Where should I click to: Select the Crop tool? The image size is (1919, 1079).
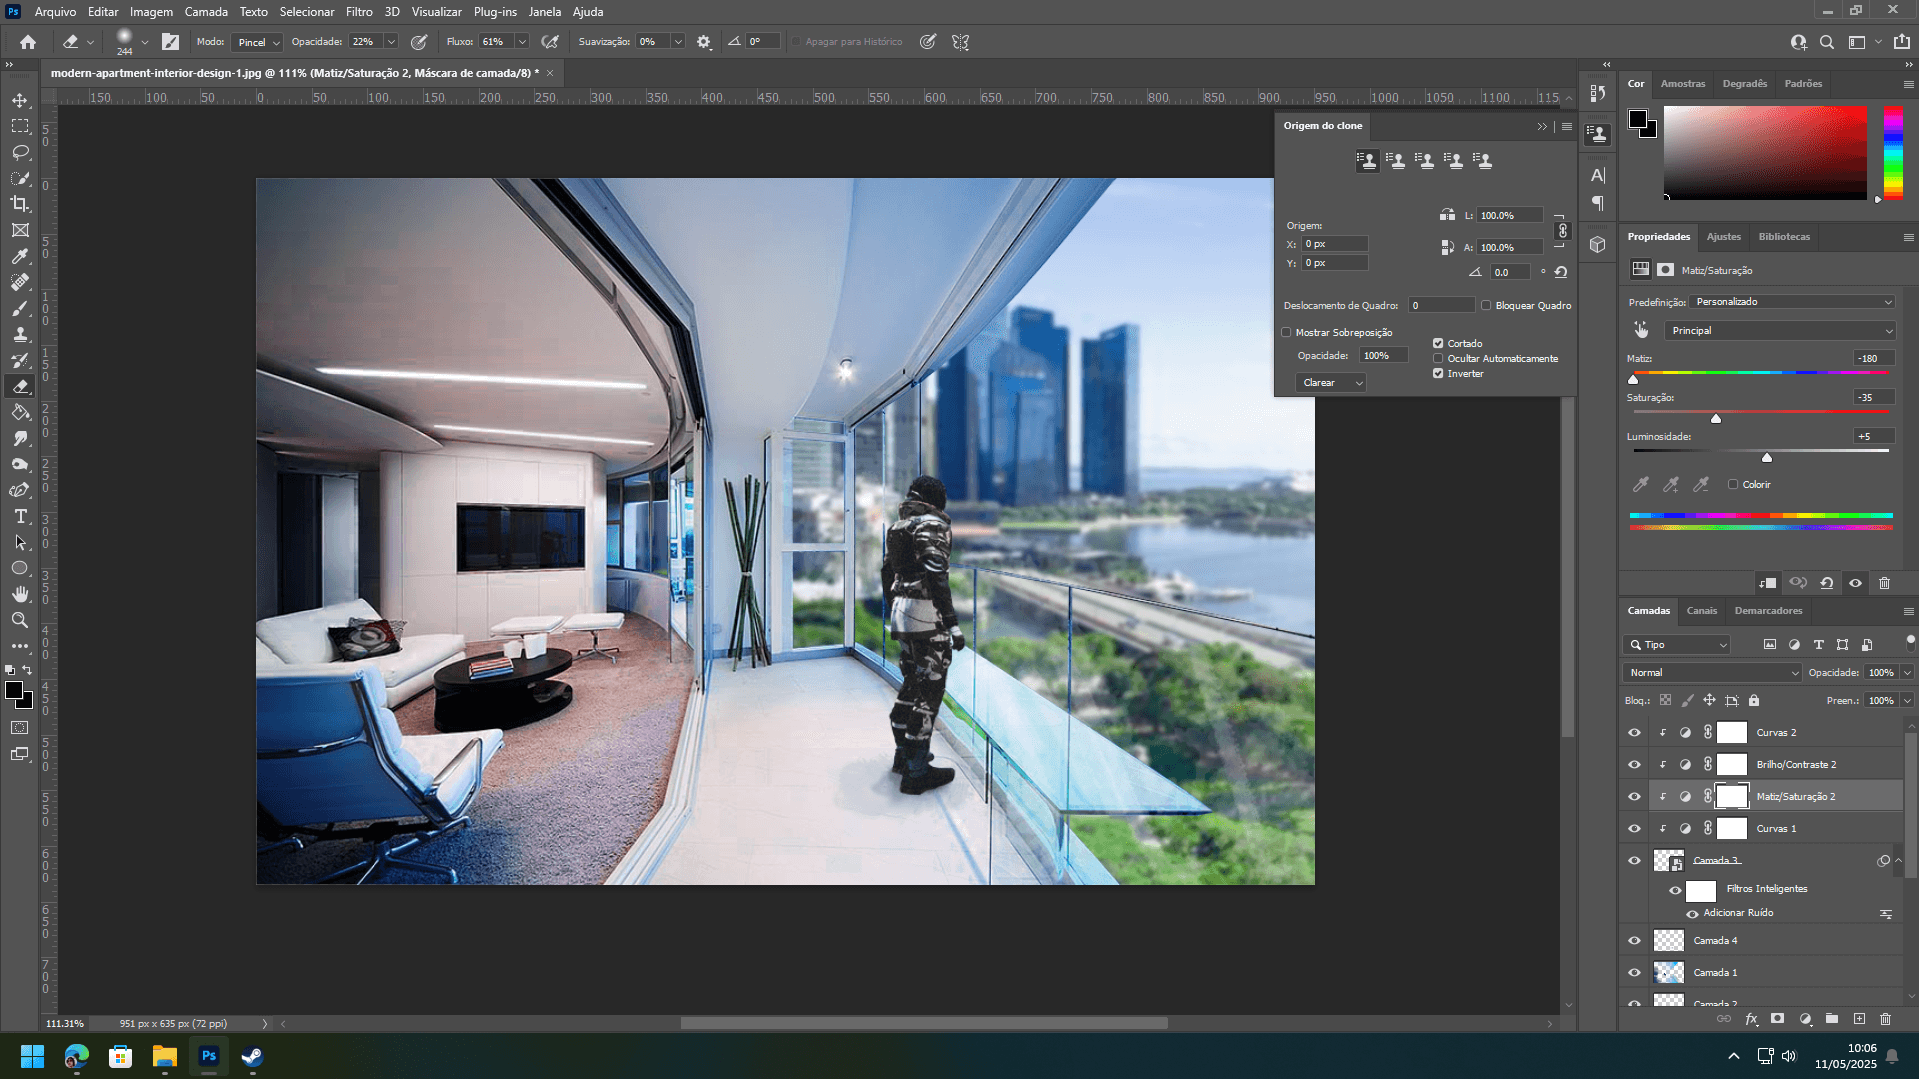pyautogui.click(x=20, y=204)
